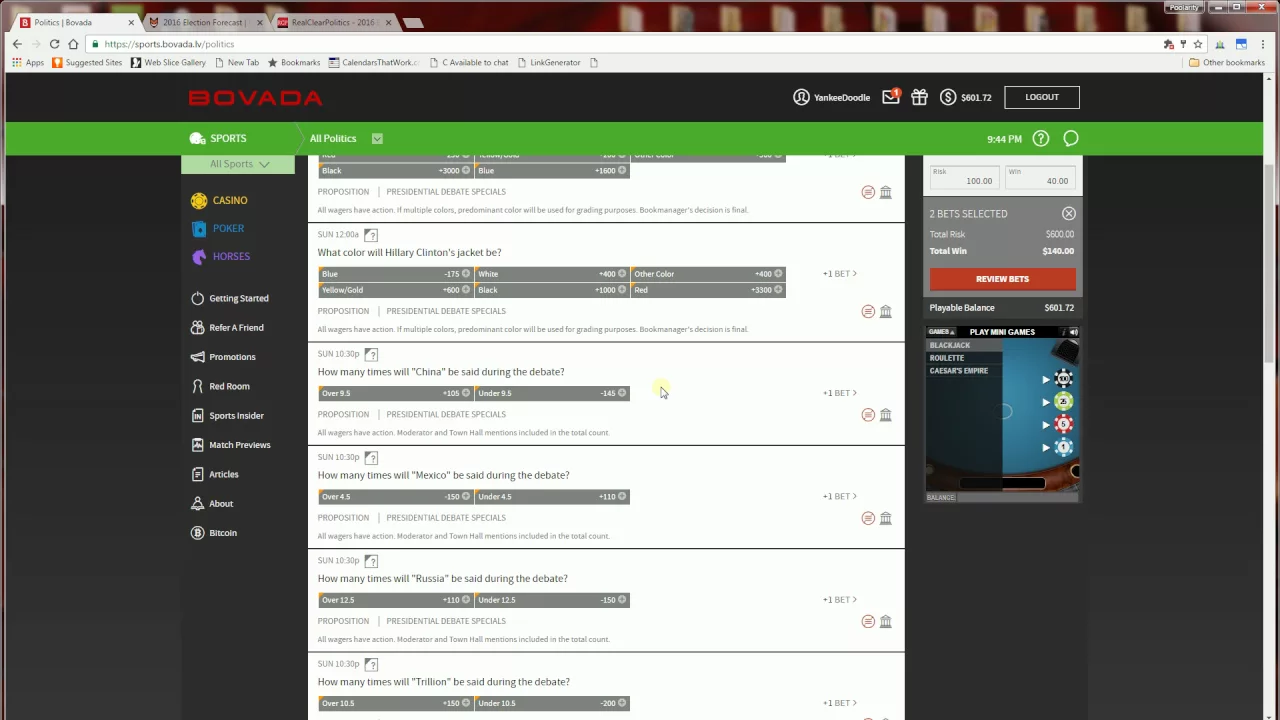Click the Refer A Friend icon
This screenshot has height=720, width=1280.
(x=197, y=327)
